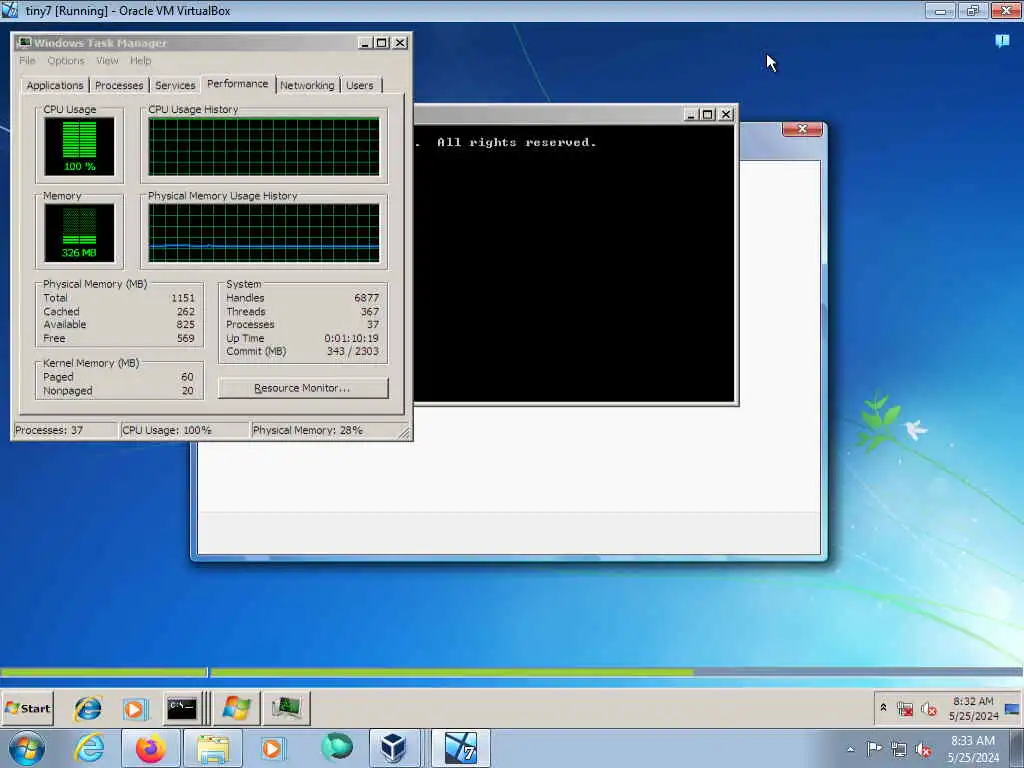Open Task Manager File menu
Viewport: 1024px width, 768px height.
click(27, 61)
